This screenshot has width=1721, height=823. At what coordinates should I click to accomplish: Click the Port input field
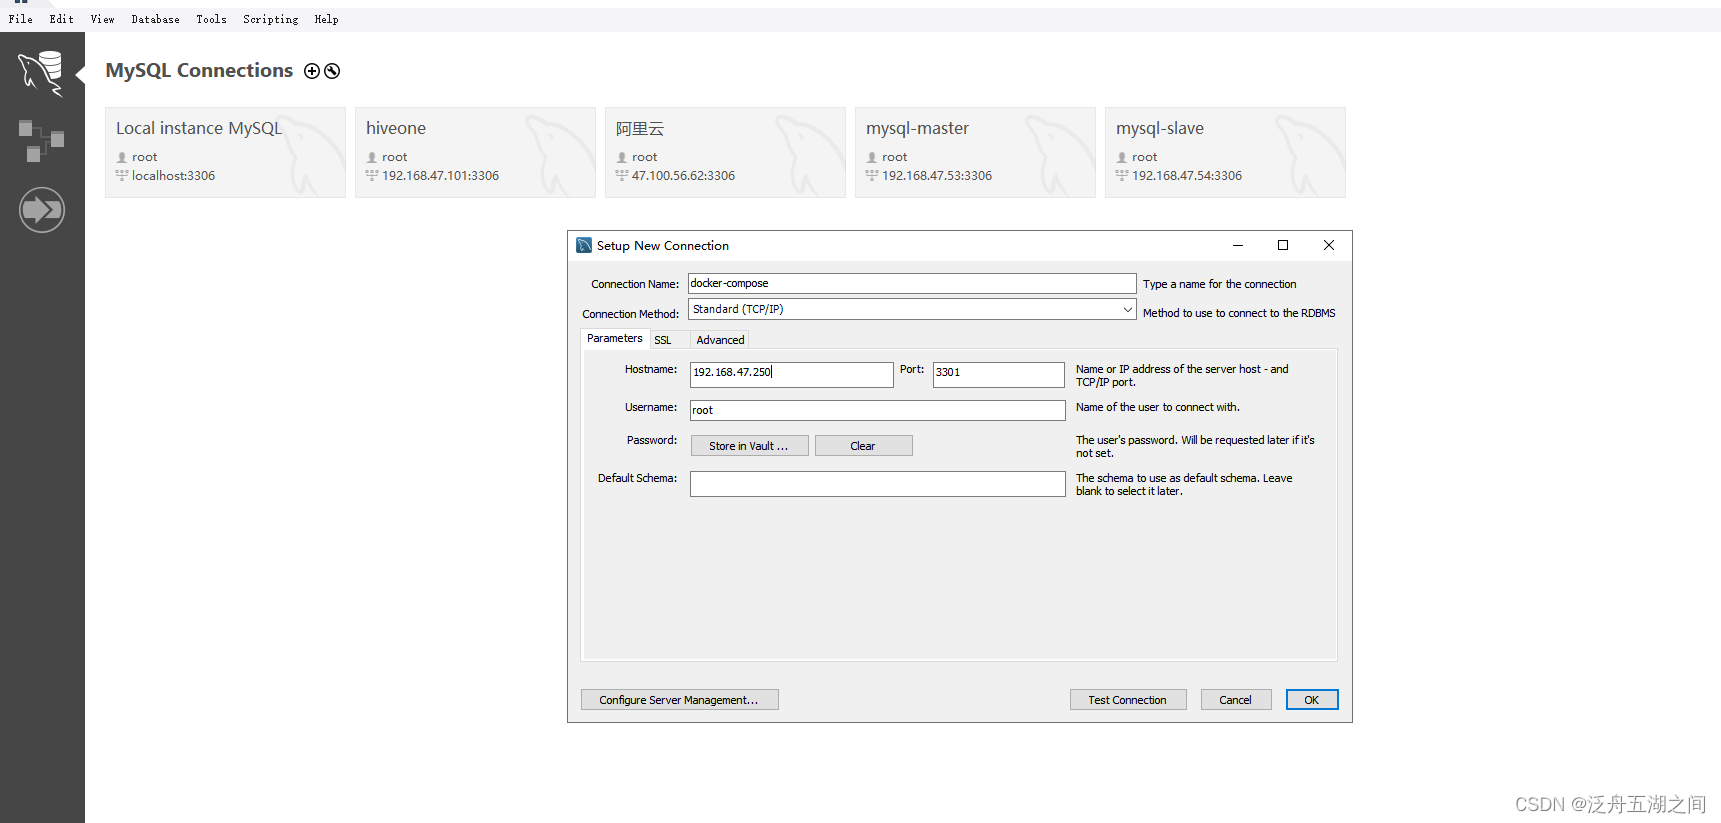pyautogui.click(x=999, y=374)
